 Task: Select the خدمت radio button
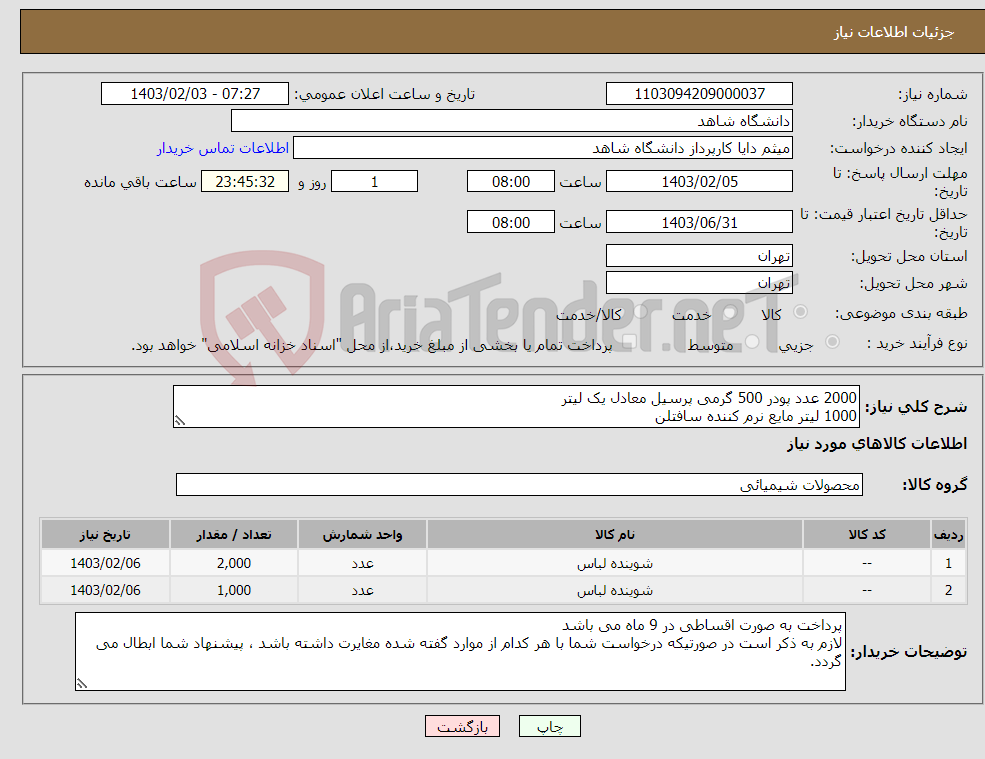pyautogui.click(x=730, y=312)
